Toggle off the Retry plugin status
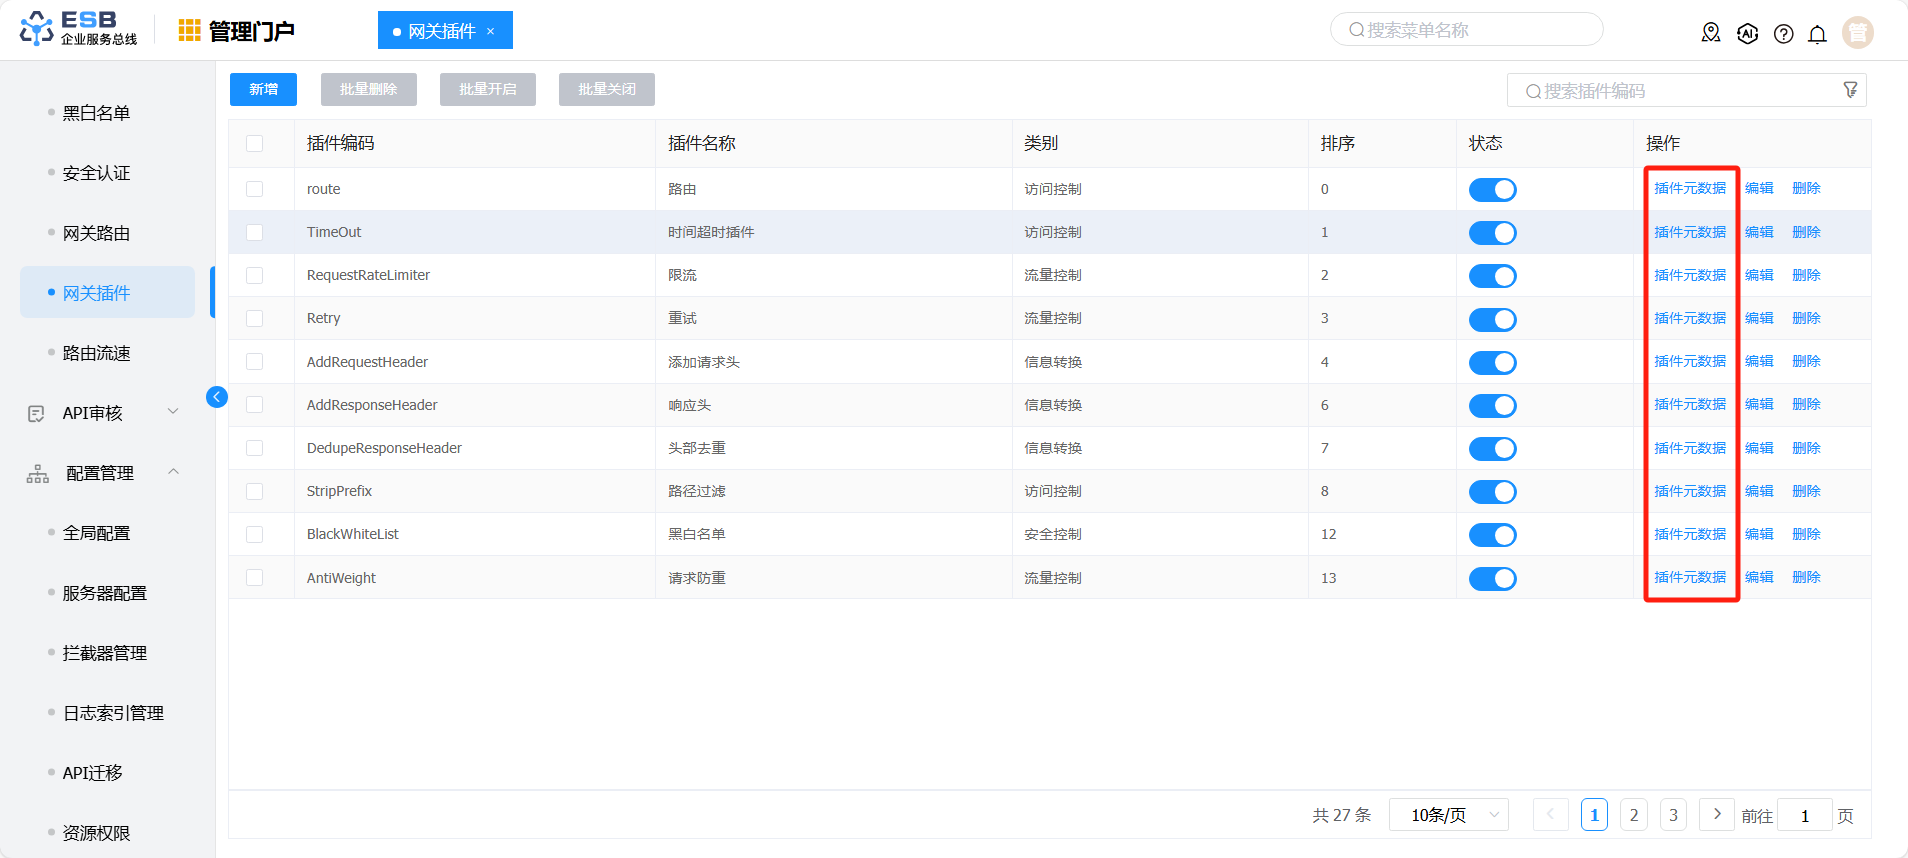 point(1492,320)
